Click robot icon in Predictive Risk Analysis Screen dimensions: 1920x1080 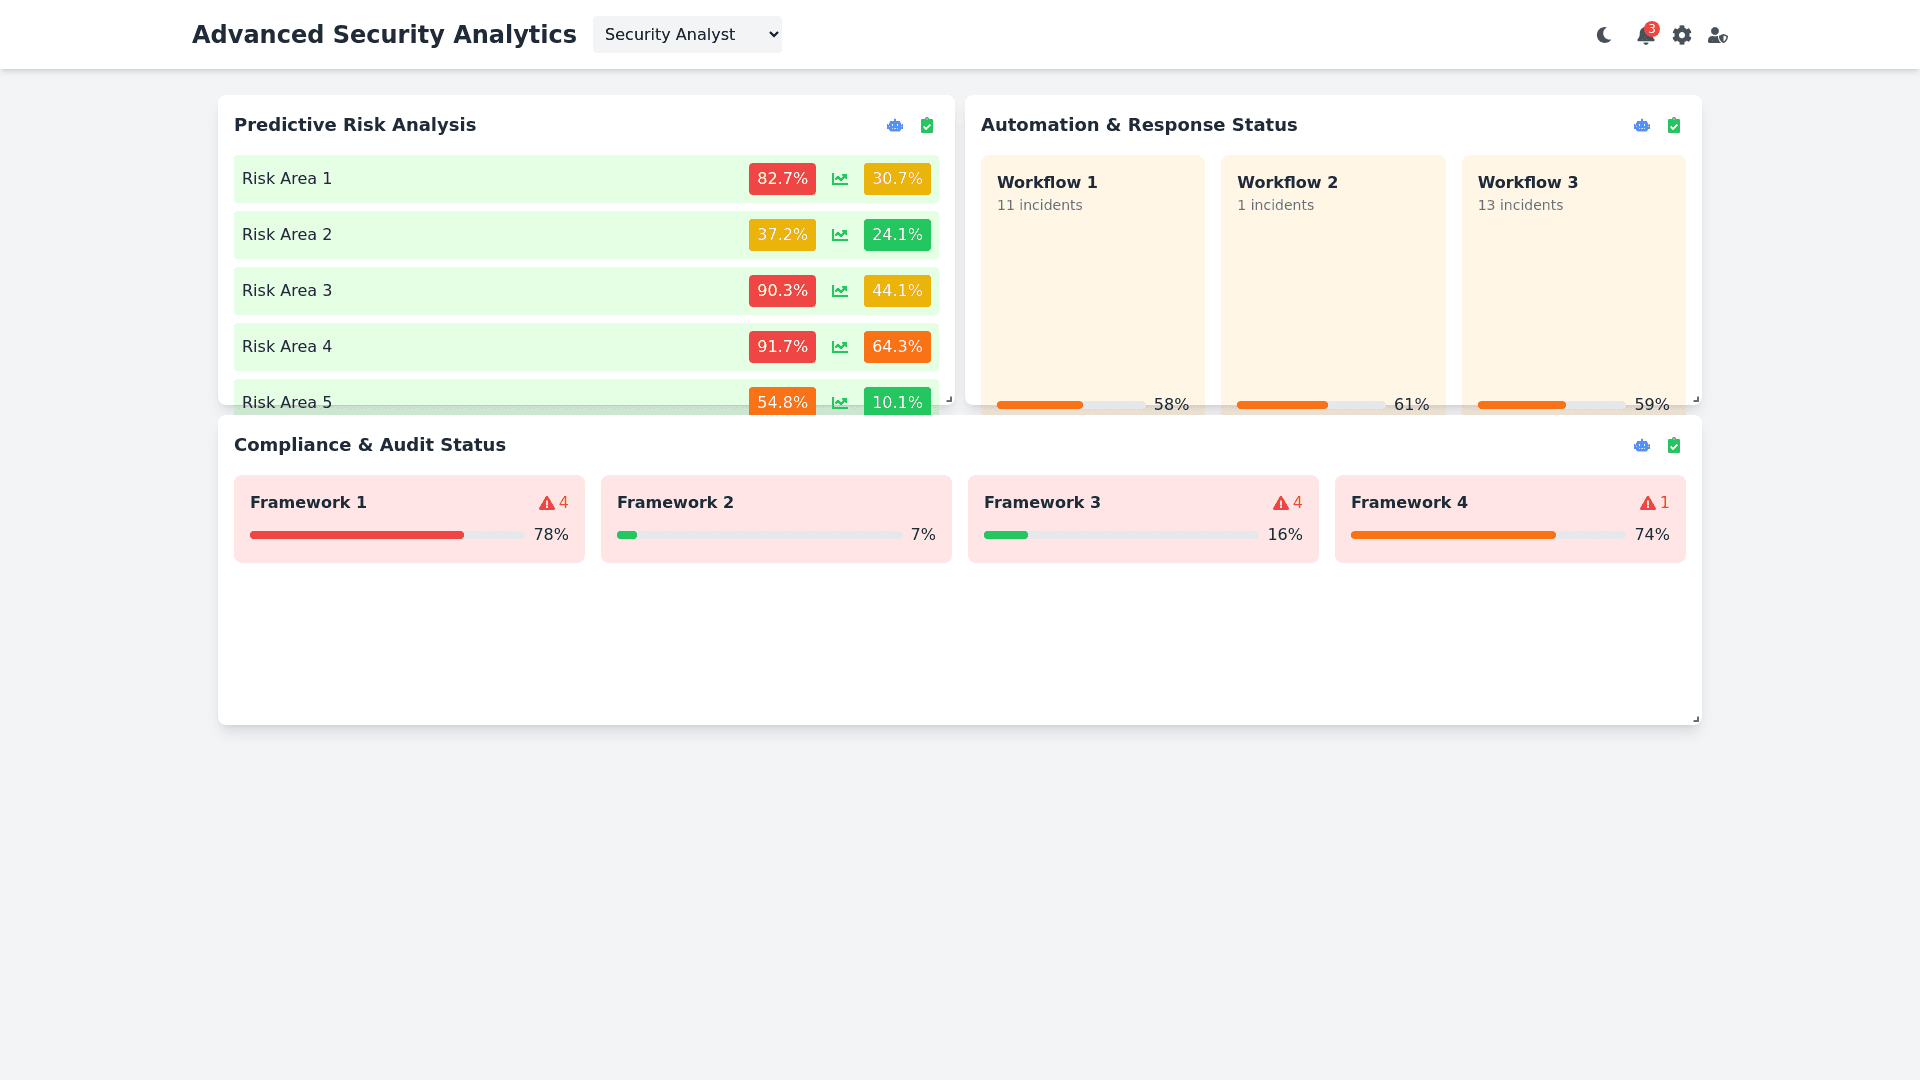895,126
